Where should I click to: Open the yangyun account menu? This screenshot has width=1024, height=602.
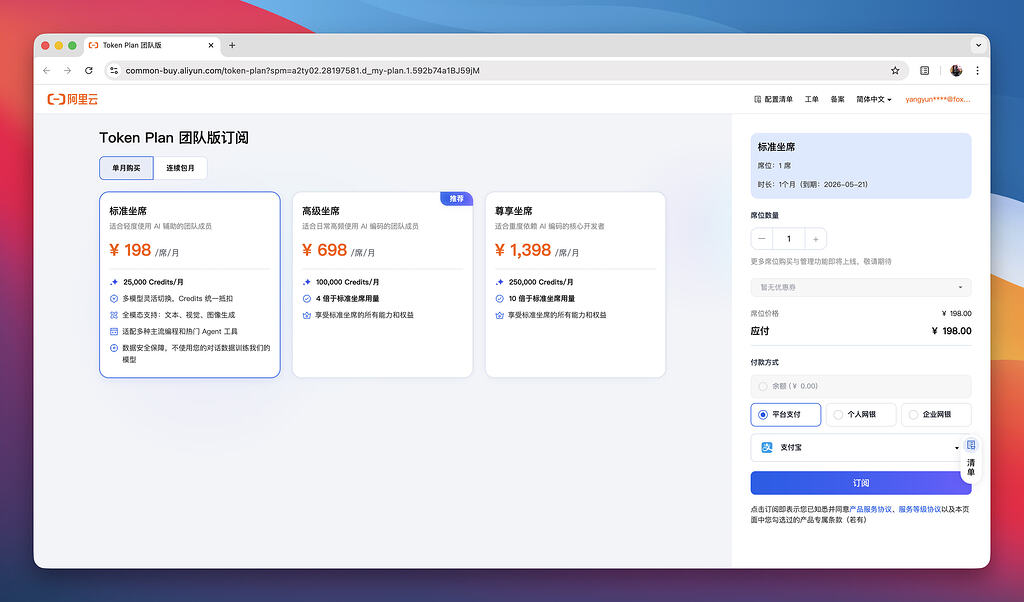[938, 99]
